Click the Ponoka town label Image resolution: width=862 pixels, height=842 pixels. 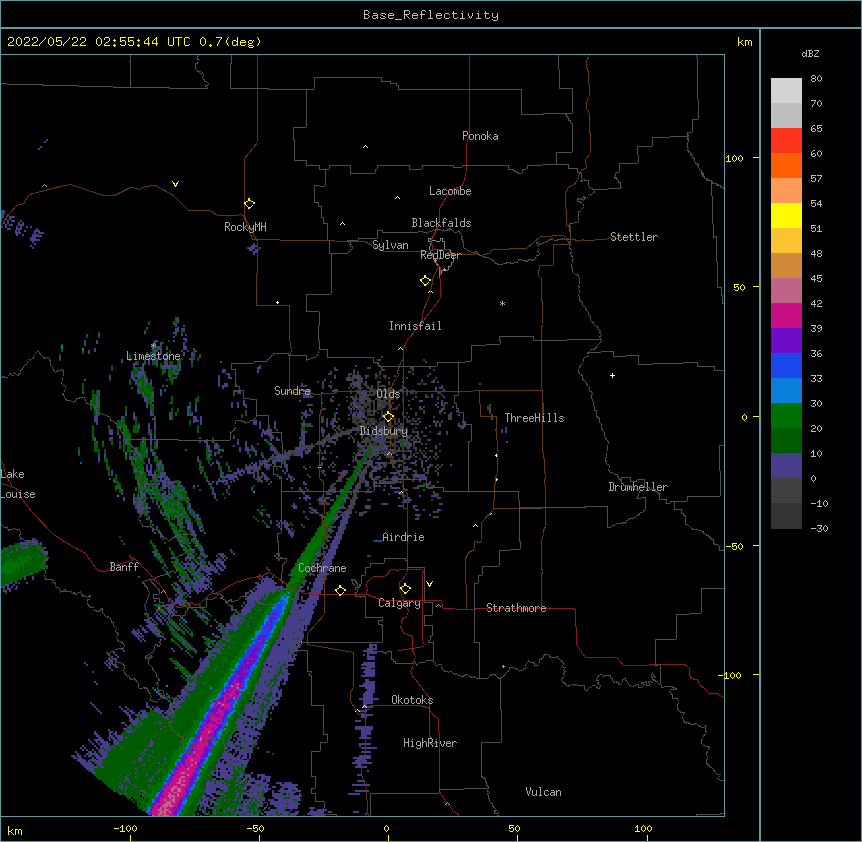pos(480,136)
